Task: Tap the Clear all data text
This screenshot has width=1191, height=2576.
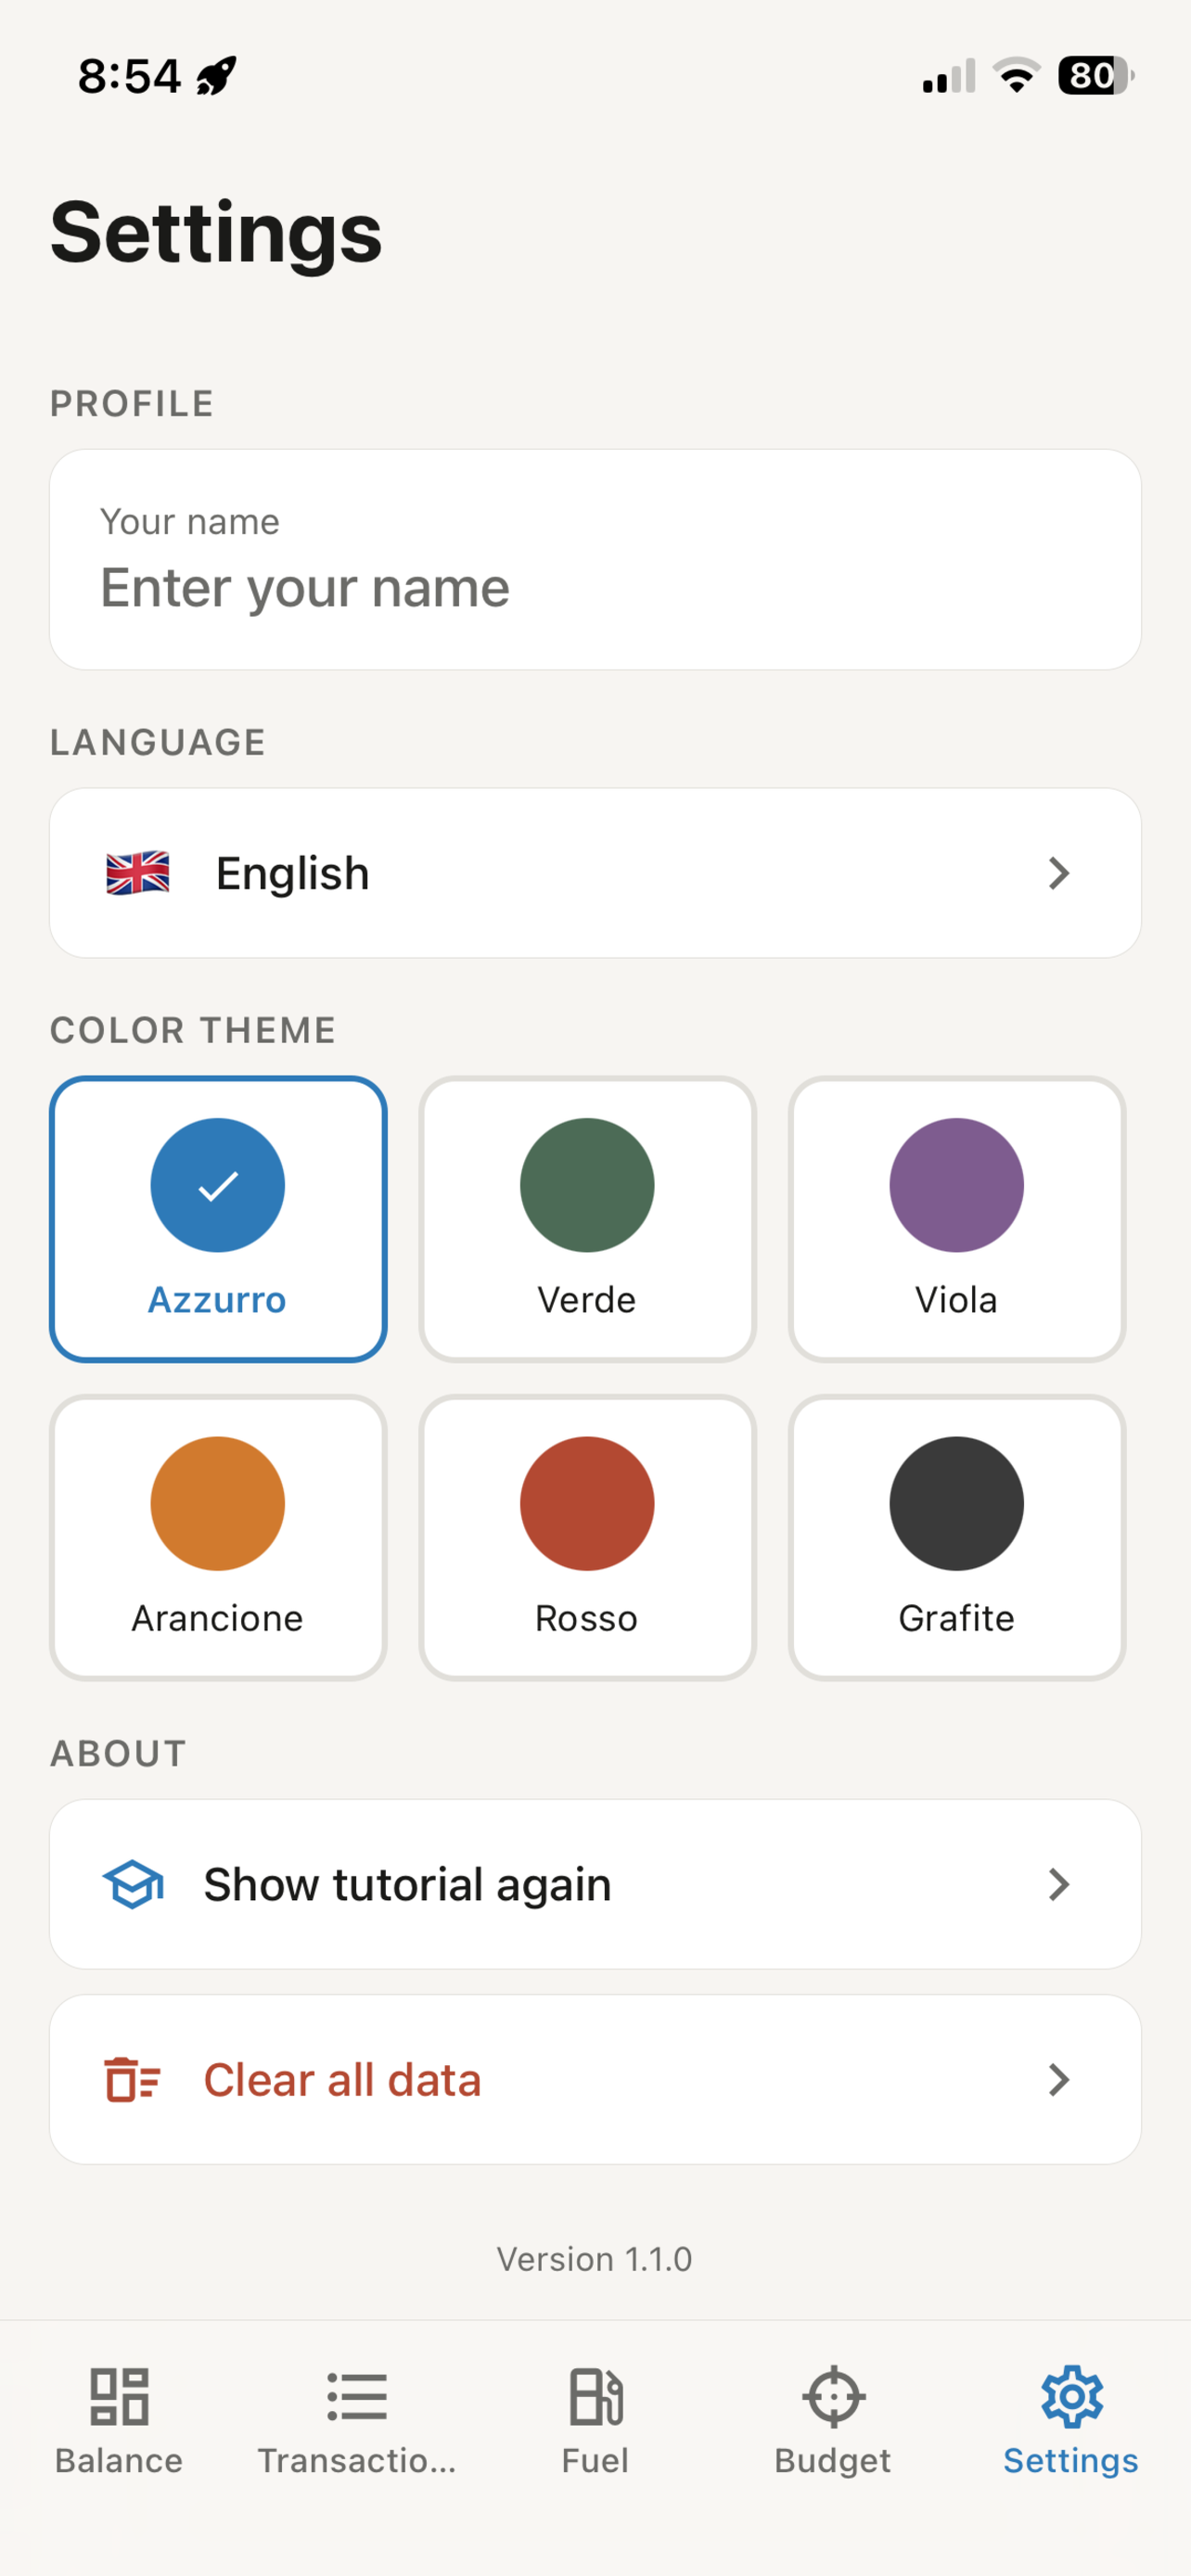Action: tap(342, 2080)
